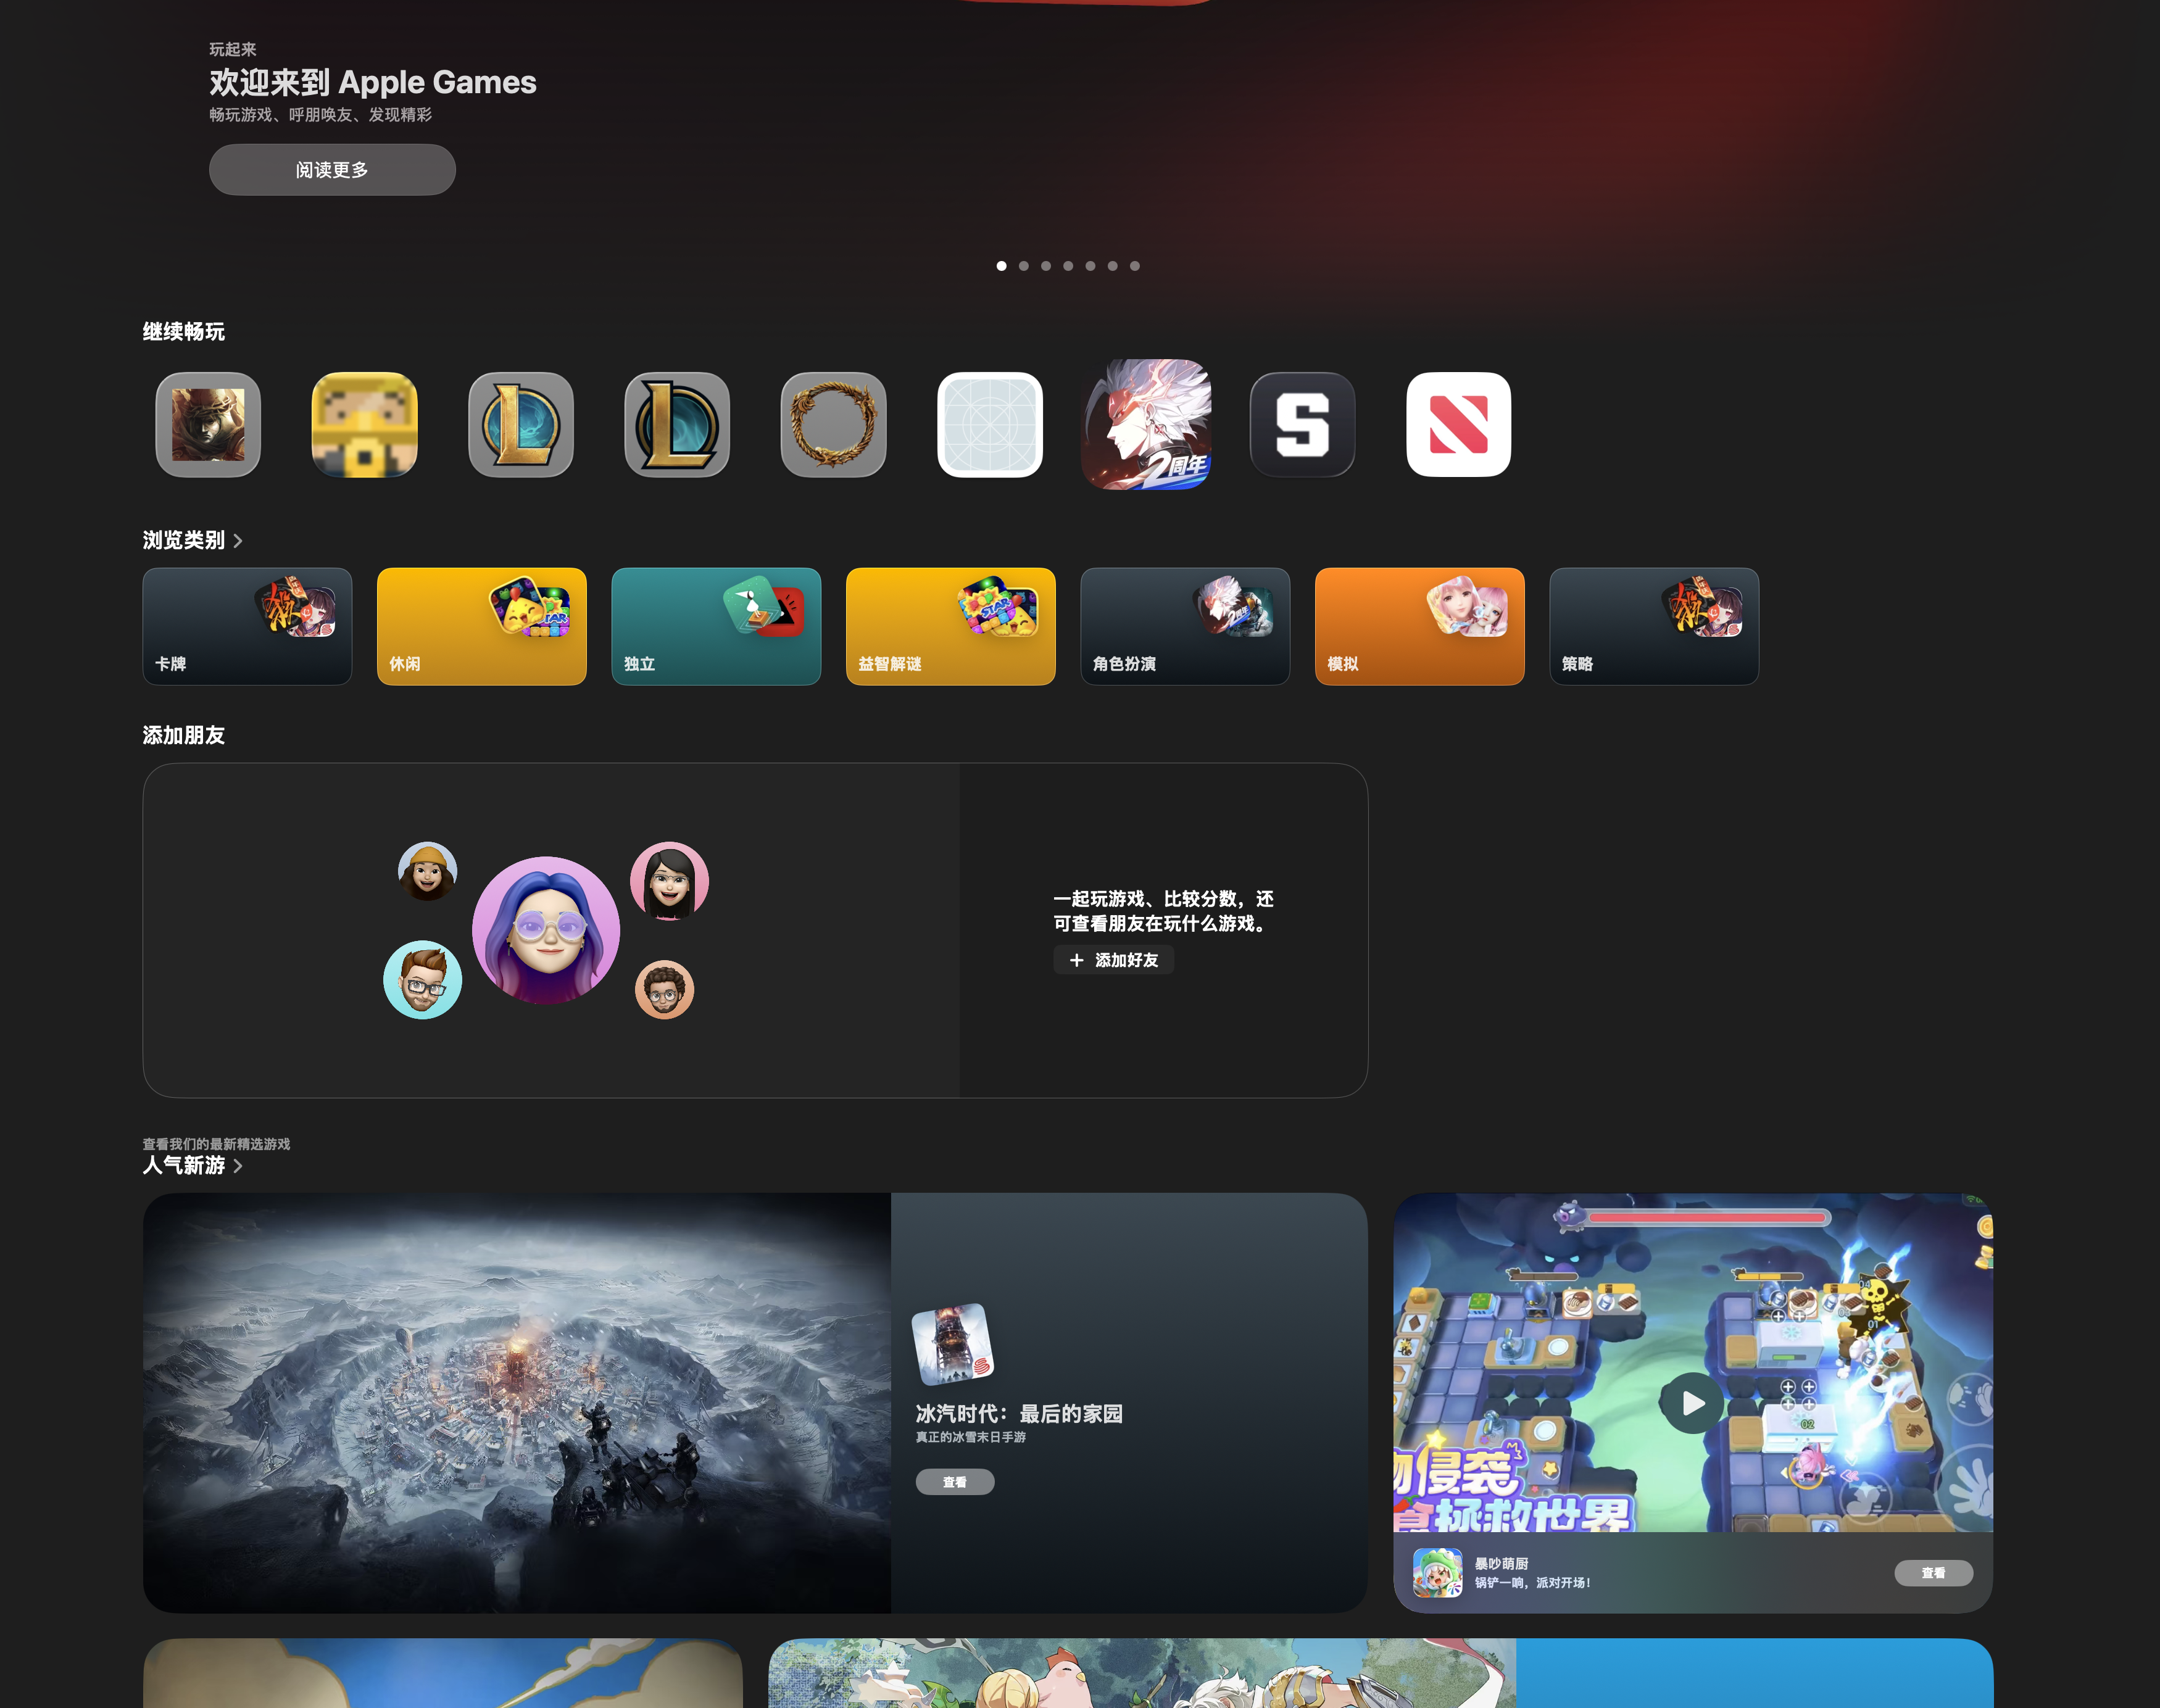The image size is (2160, 1708).
Task: Play the 暴吵萌厨 preview video
Action: click(1692, 1403)
